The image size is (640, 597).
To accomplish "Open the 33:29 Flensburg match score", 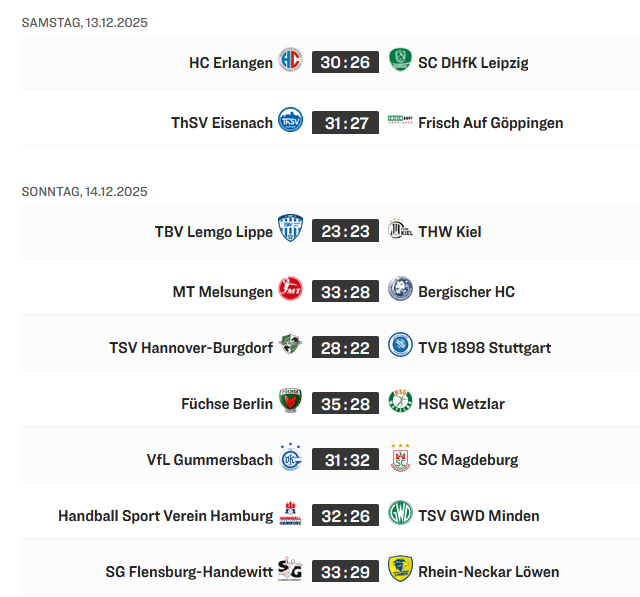I will click(346, 572).
